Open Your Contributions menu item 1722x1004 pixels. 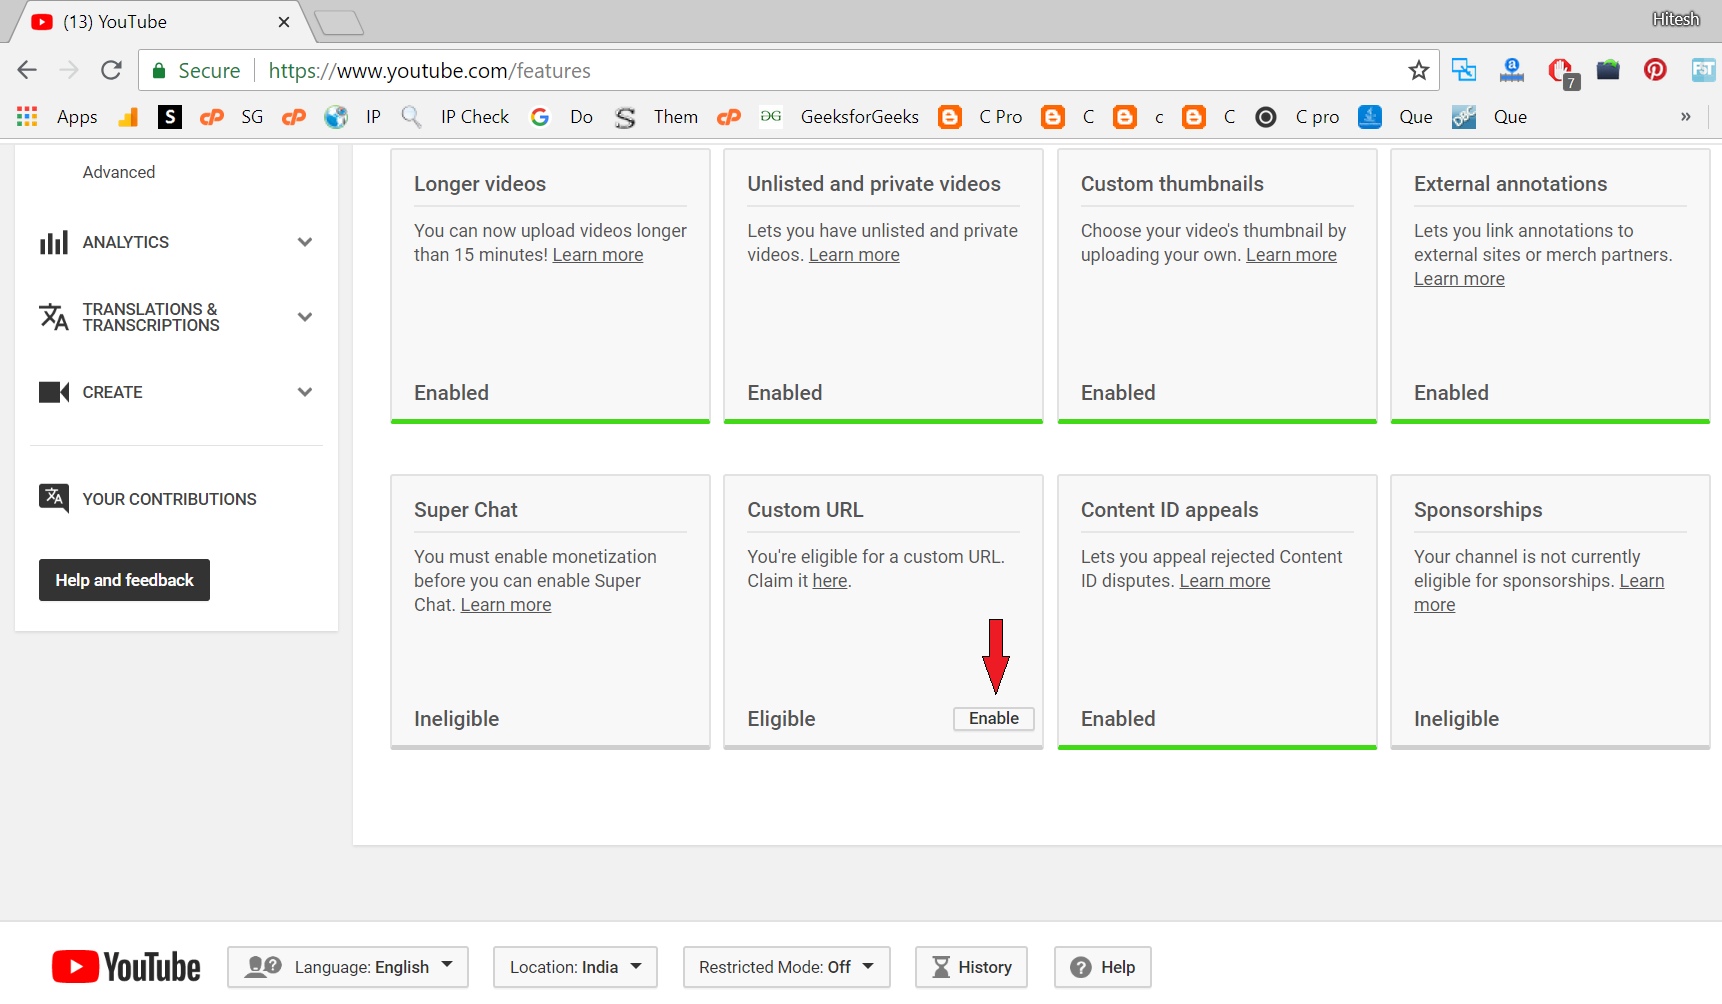pyautogui.click(x=169, y=499)
